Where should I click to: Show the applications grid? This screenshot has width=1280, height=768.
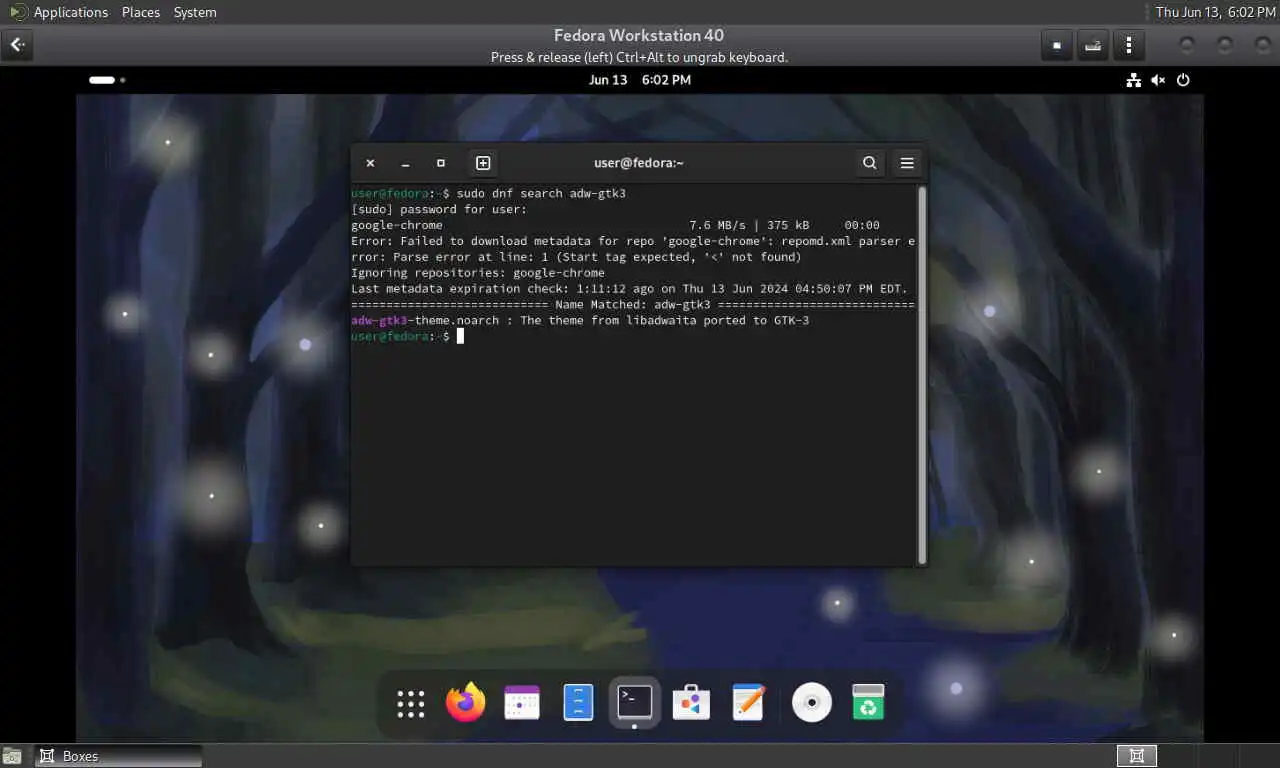click(x=411, y=704)
